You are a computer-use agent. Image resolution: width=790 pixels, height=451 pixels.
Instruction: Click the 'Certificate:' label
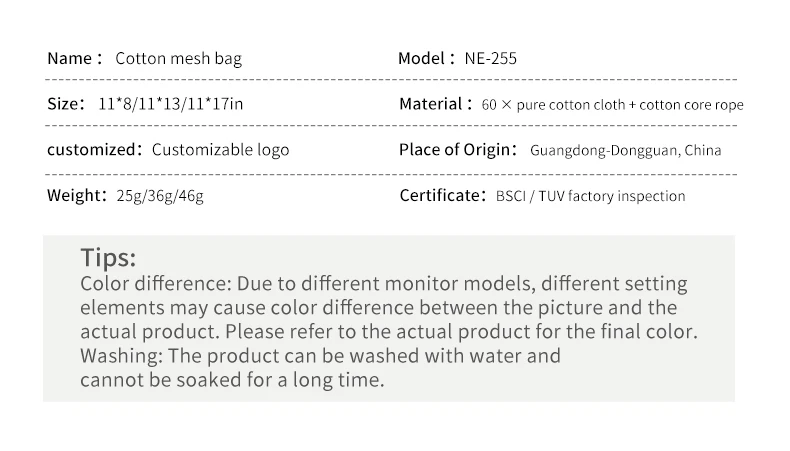pos(441,195)
